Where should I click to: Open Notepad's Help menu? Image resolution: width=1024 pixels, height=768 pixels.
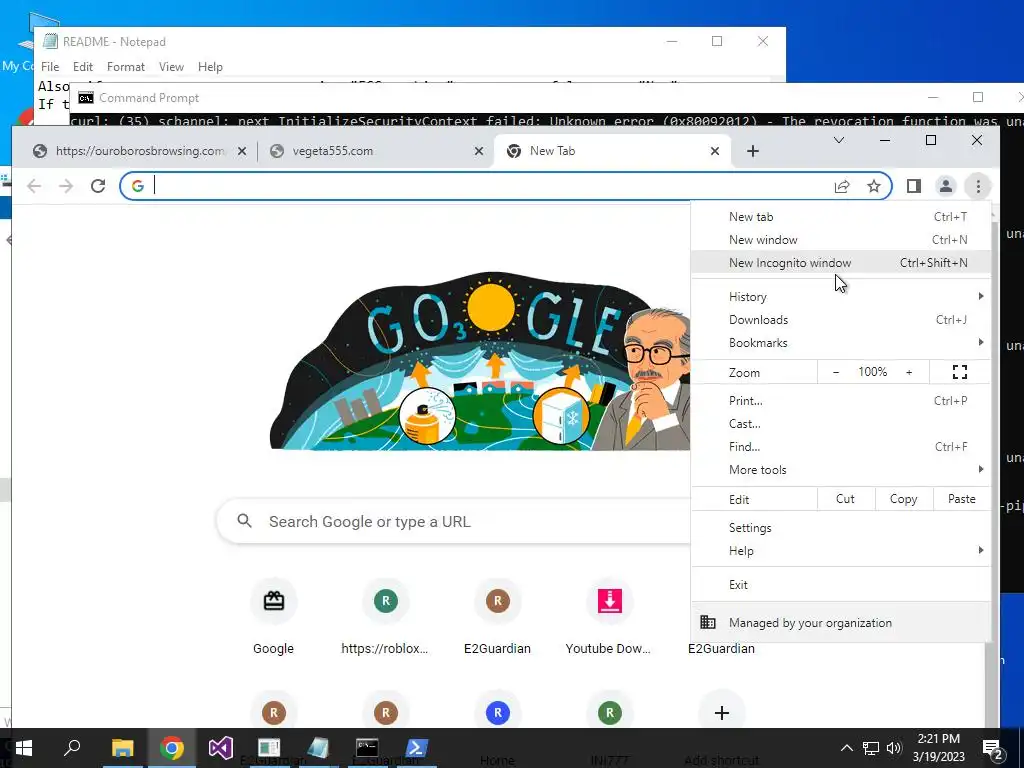click(210, 67)
